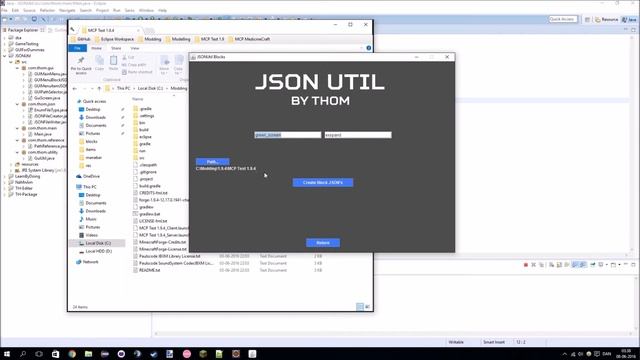Screen dimensions: 640x360
Task: Open the Store icon on the taskbar
Action: click(x=56, y=354)
